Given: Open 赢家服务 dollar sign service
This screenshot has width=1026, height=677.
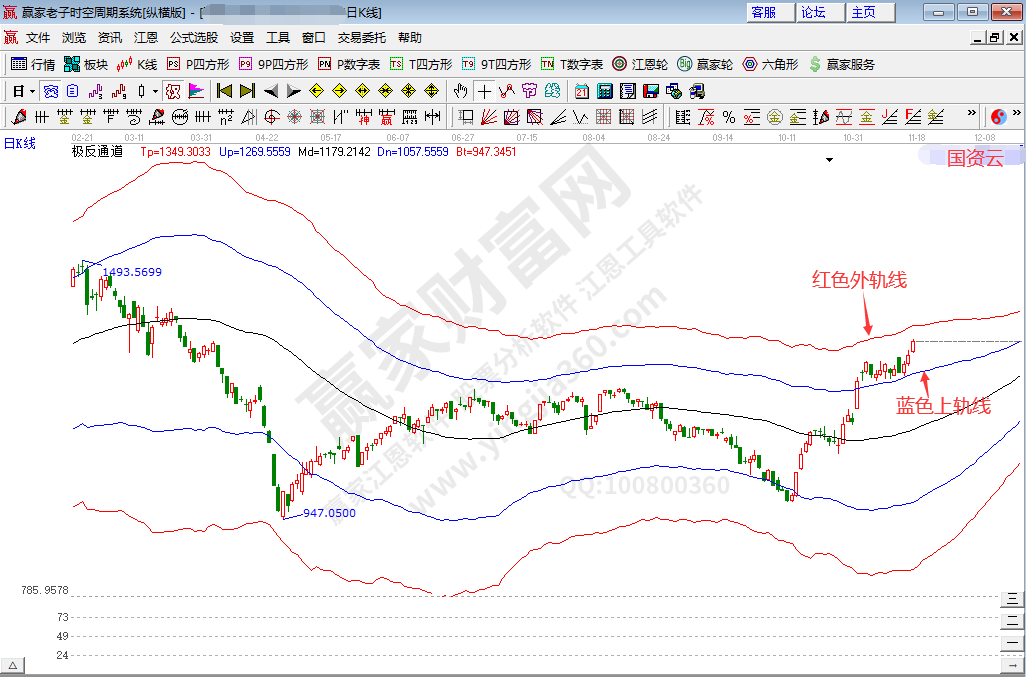Looking at the screenshot, I should tap(841, 64).
